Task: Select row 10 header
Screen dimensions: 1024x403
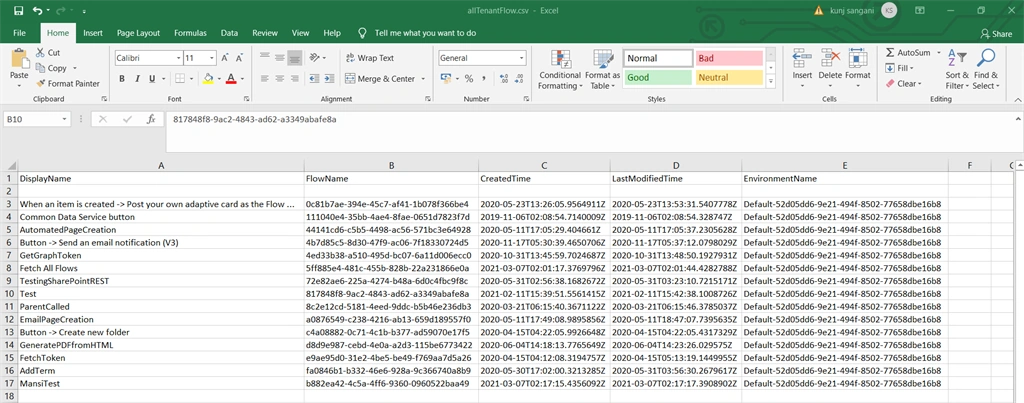Action: [x=8, y=294]
